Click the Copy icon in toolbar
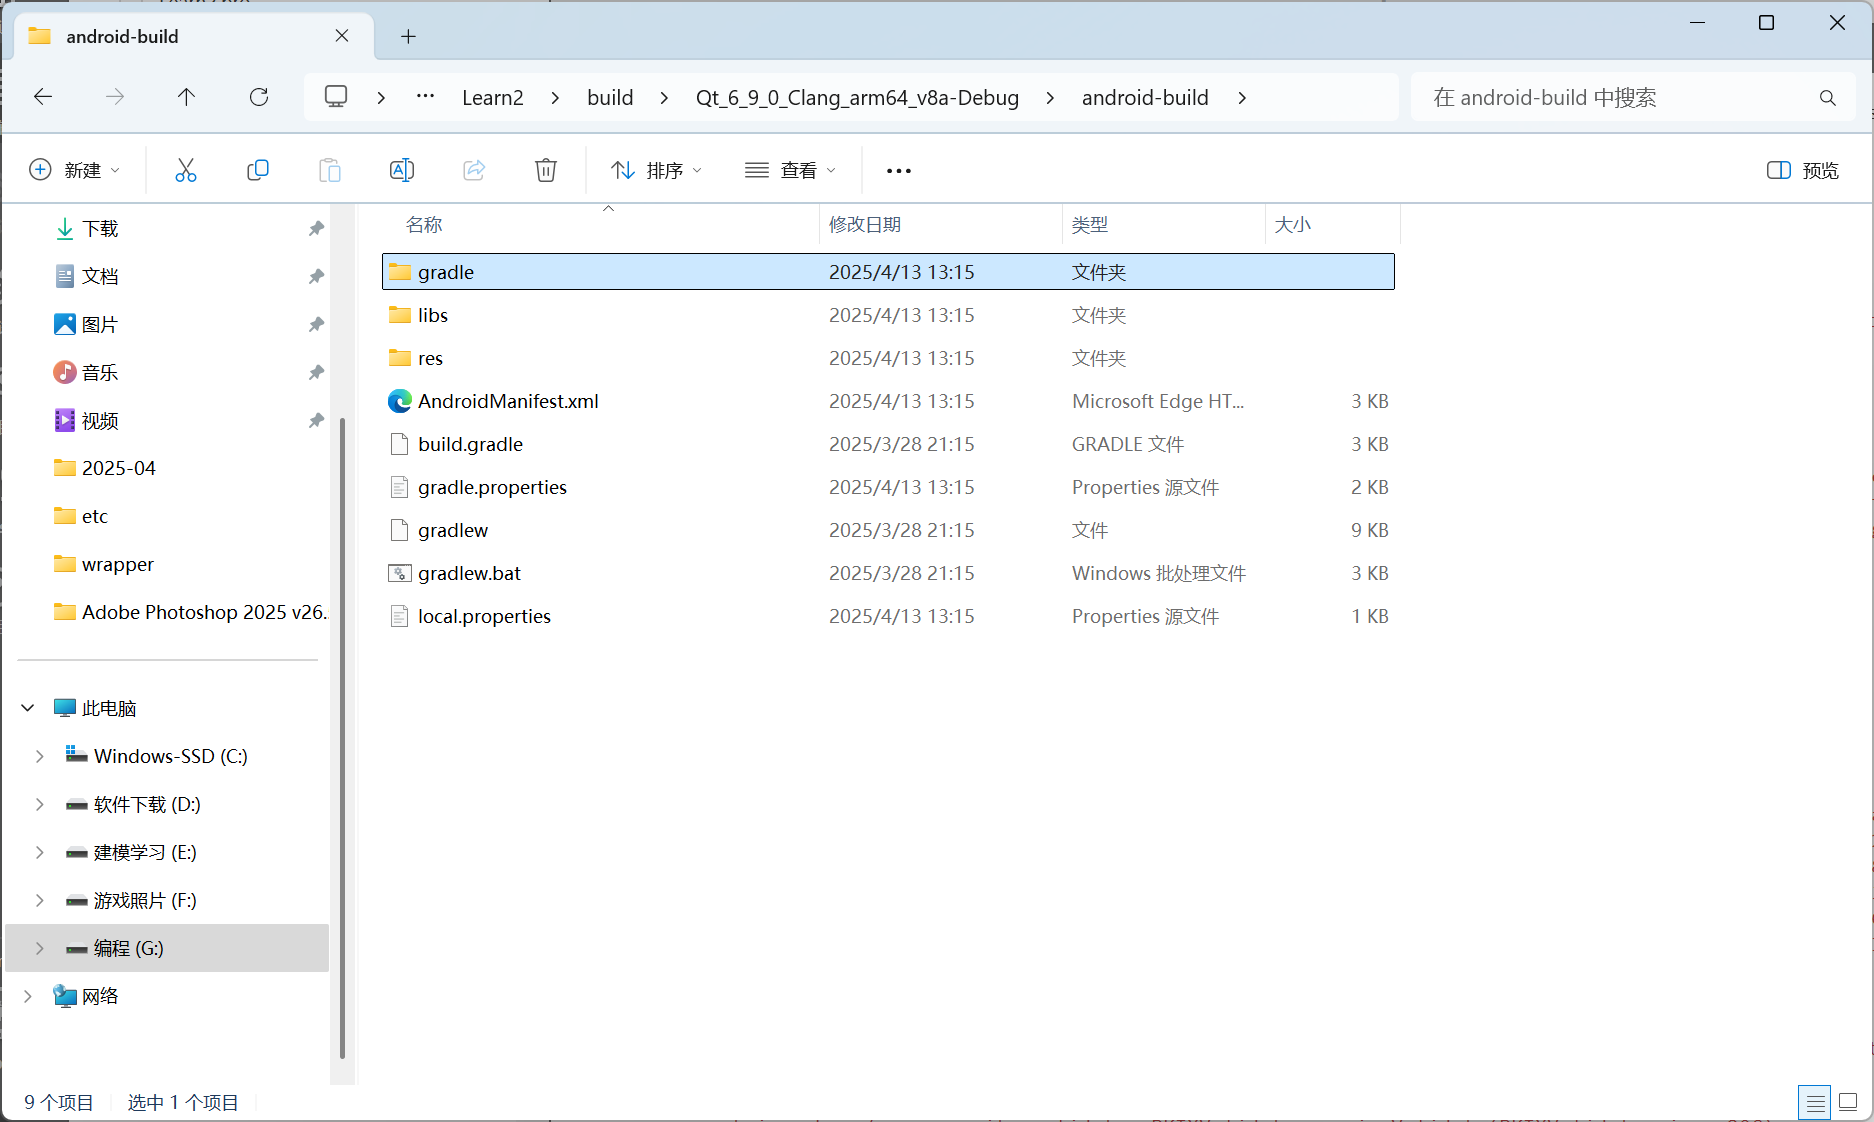 258,170
